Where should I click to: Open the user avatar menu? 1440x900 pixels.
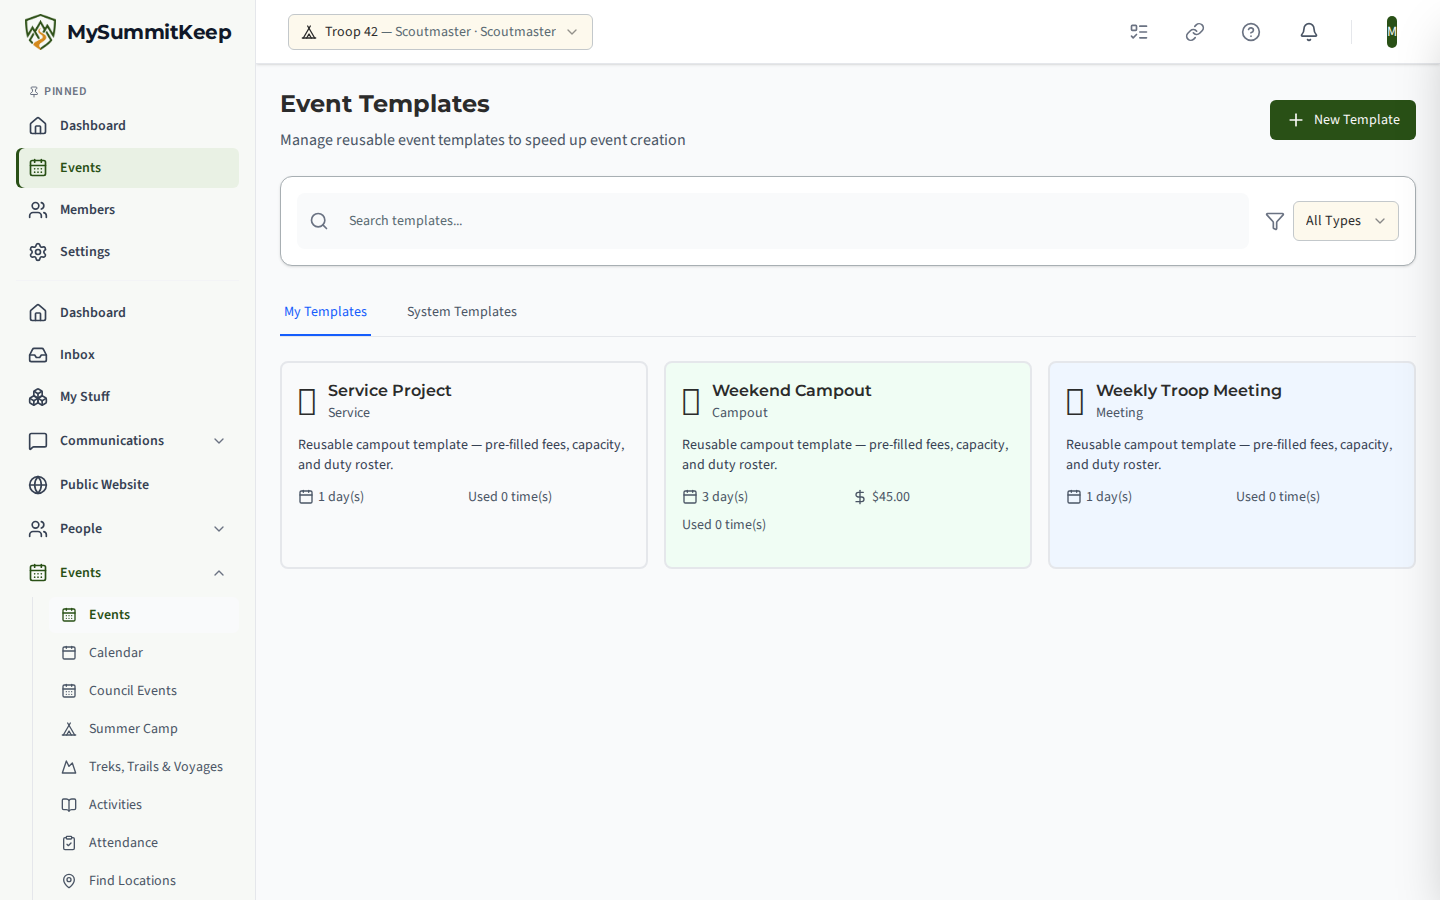click(1392, 32)
